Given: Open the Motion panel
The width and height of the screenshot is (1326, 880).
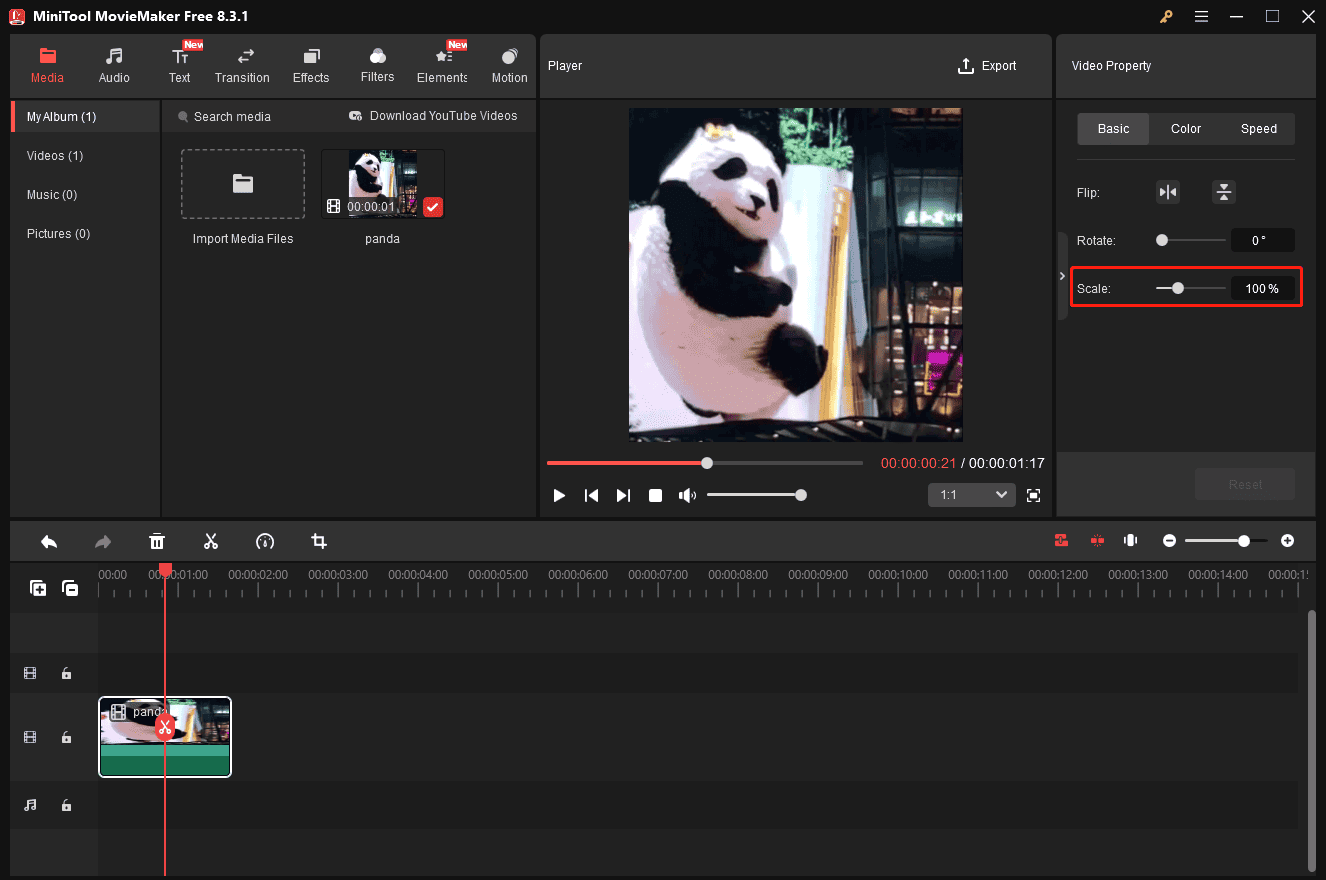Looking at the screenshot, I should point(509,65).
